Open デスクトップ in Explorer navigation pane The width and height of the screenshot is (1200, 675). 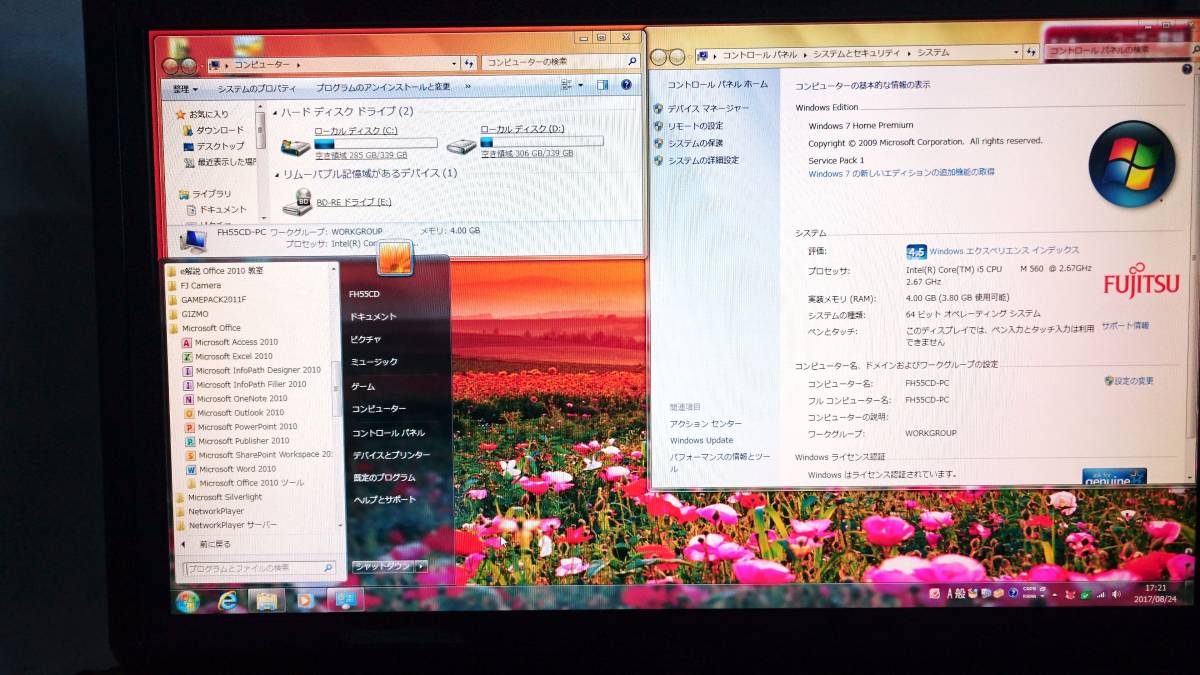coord(213,146)
